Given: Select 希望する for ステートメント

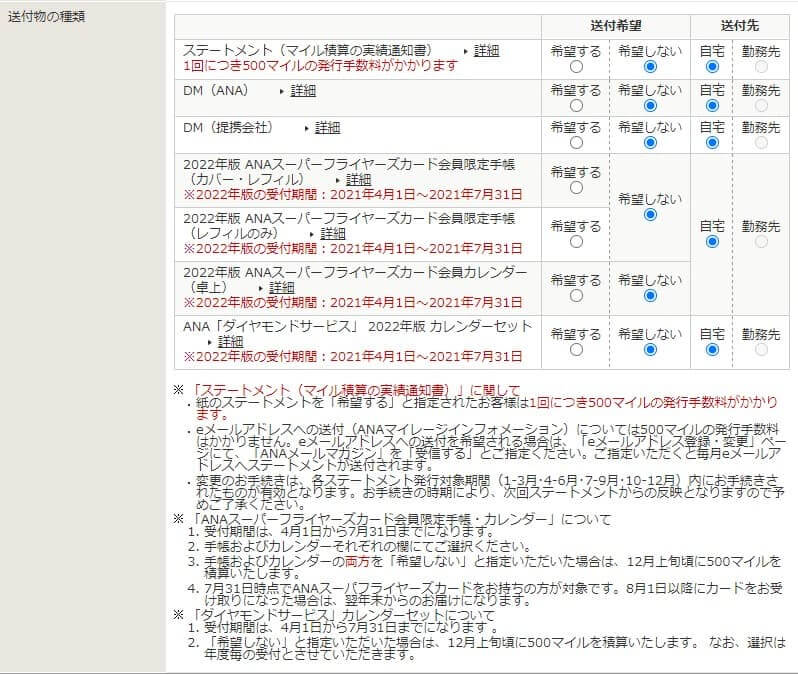Looking at the screenshot, I should coord(576,67).
